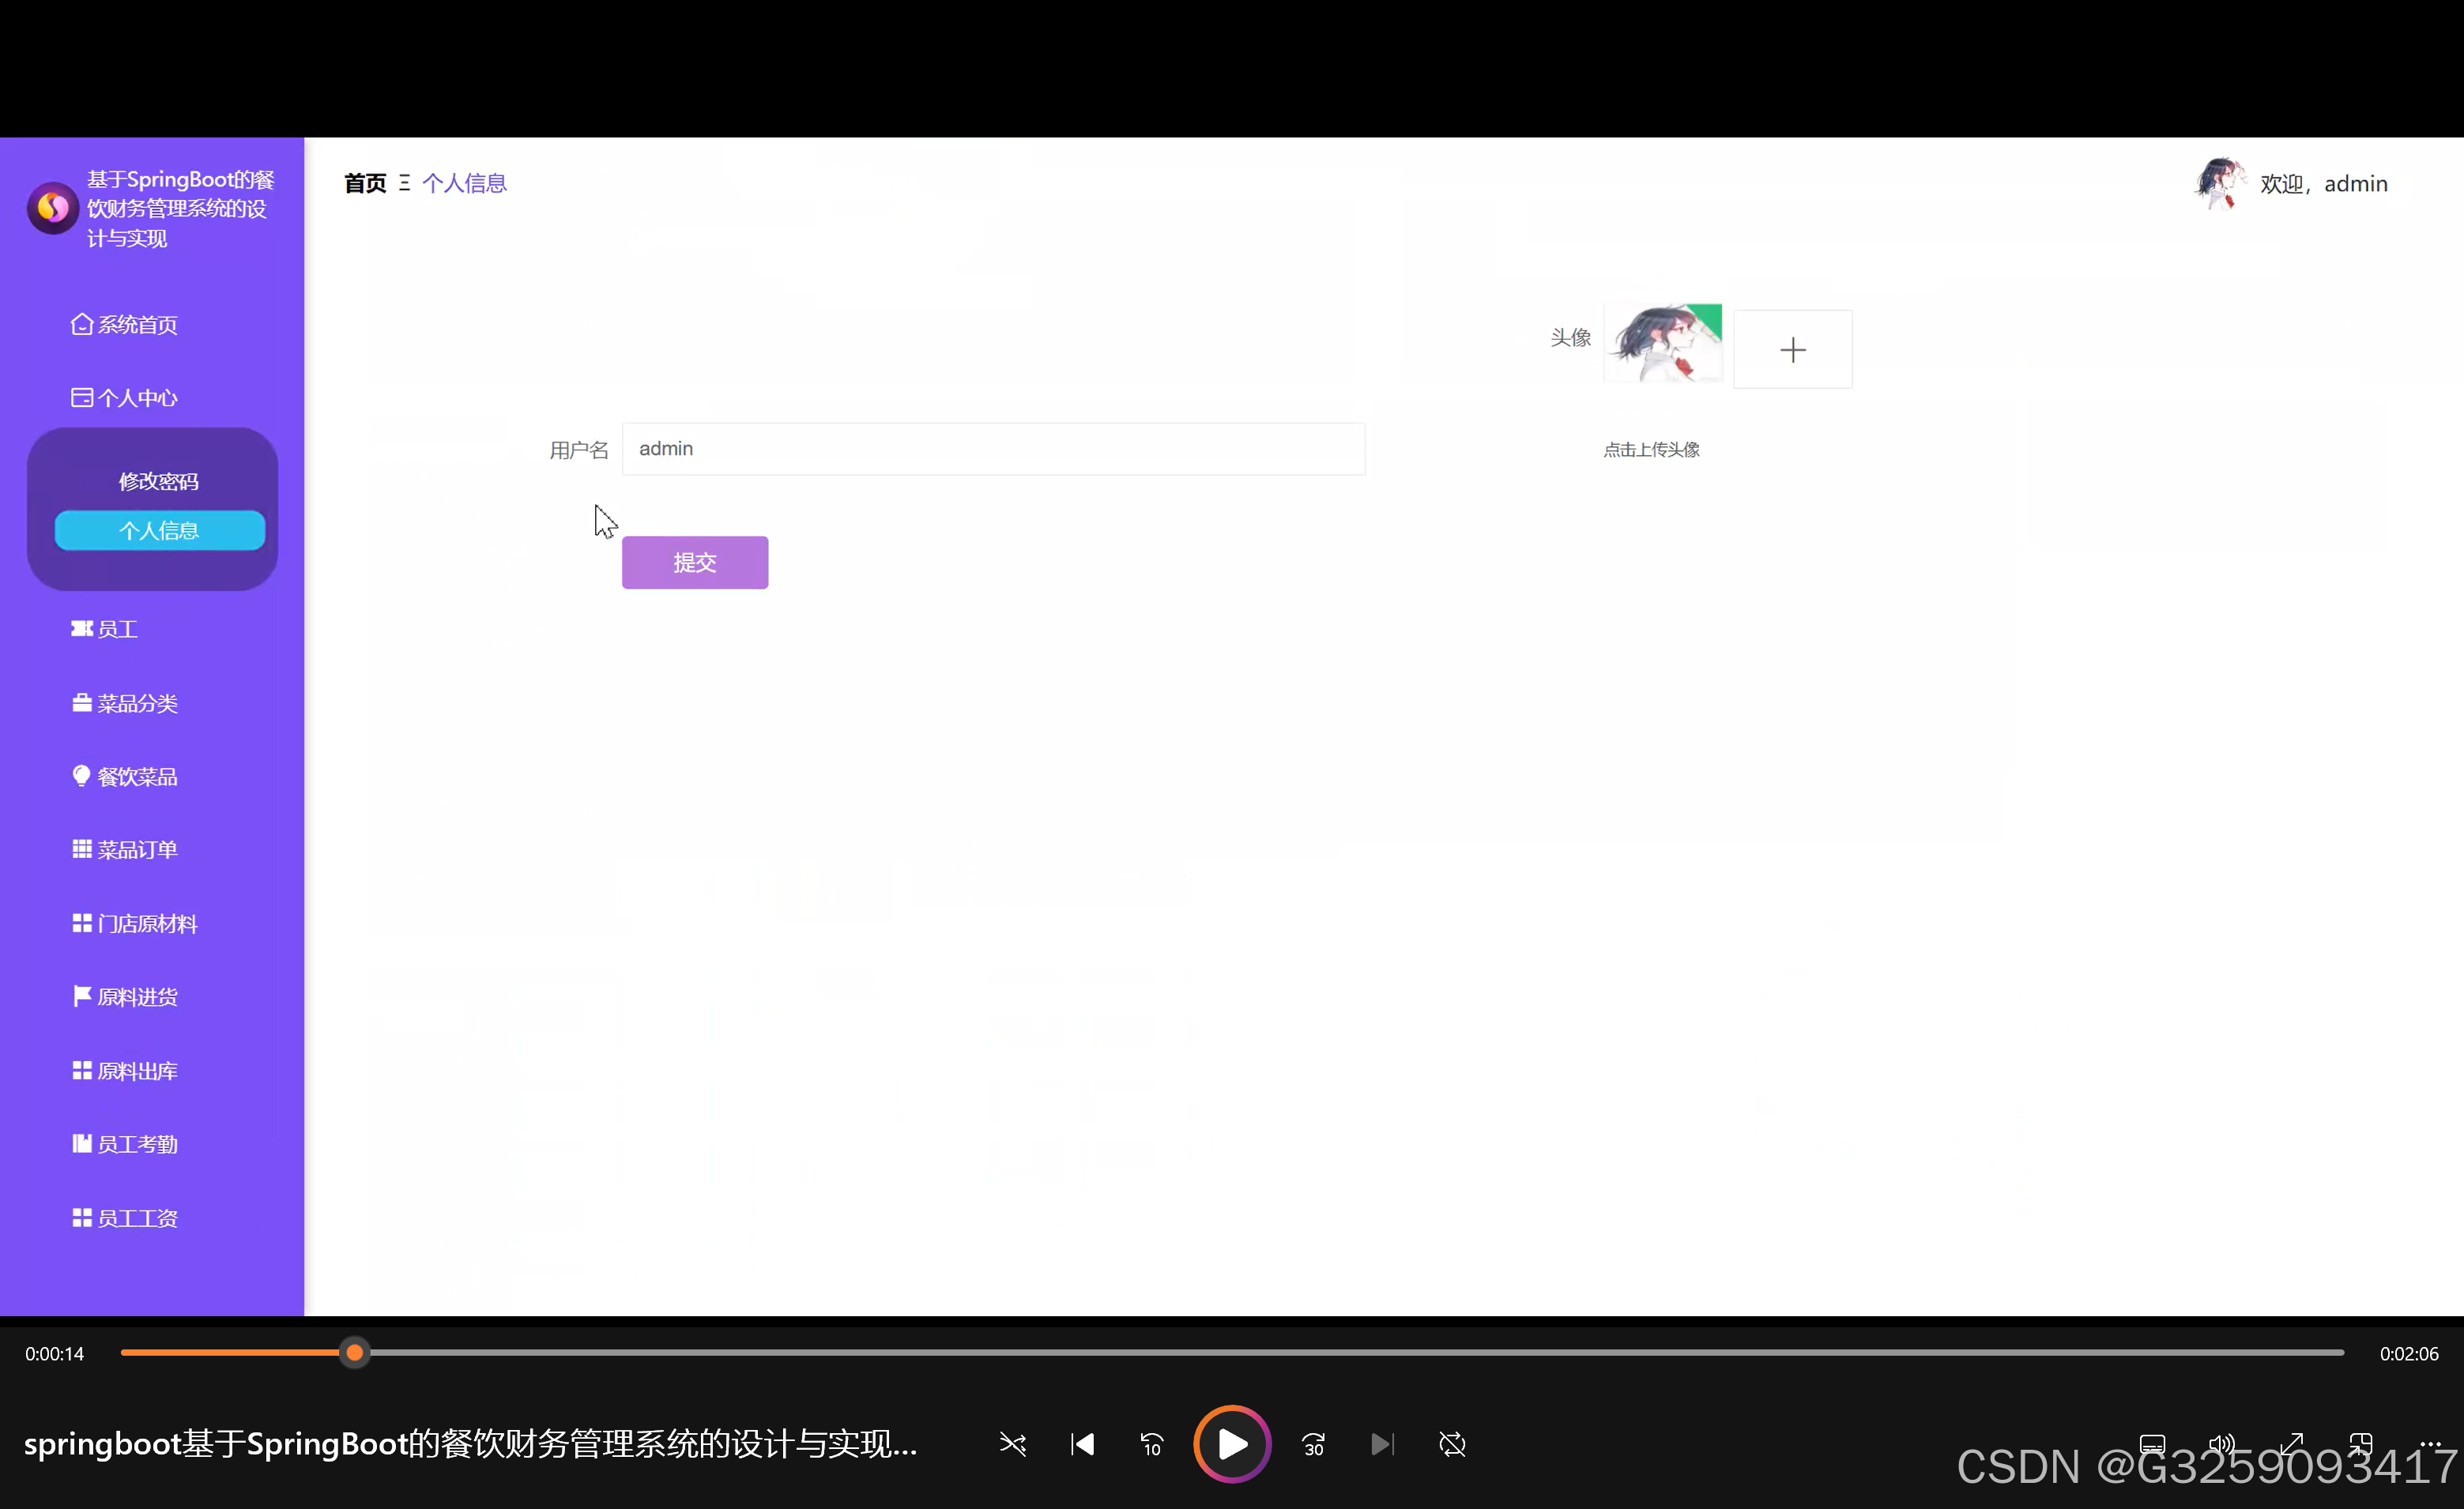Go to next track in player

point(1382,1444)
